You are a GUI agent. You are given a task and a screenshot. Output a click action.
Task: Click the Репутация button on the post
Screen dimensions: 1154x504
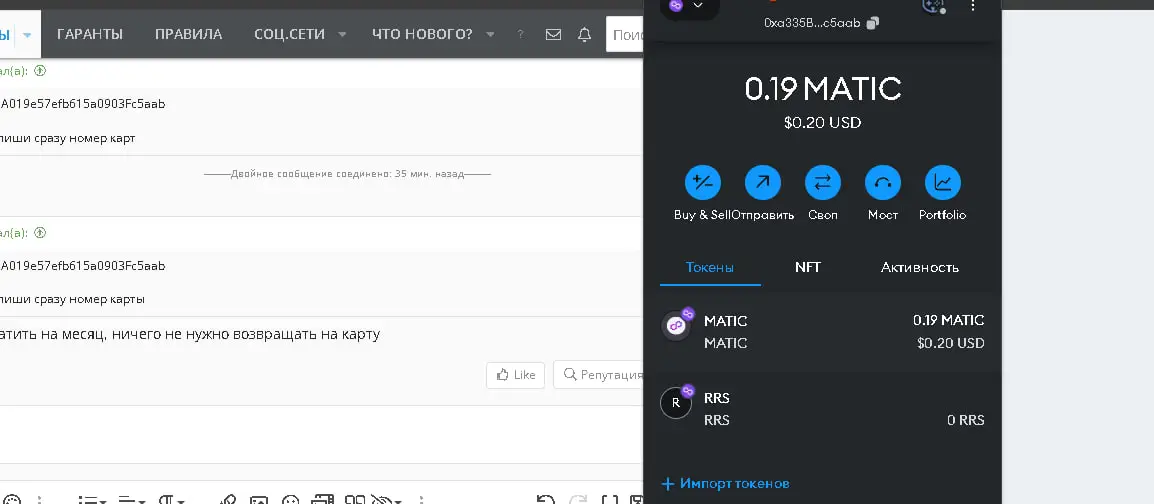pyautogui.click(x=599, y=375)
